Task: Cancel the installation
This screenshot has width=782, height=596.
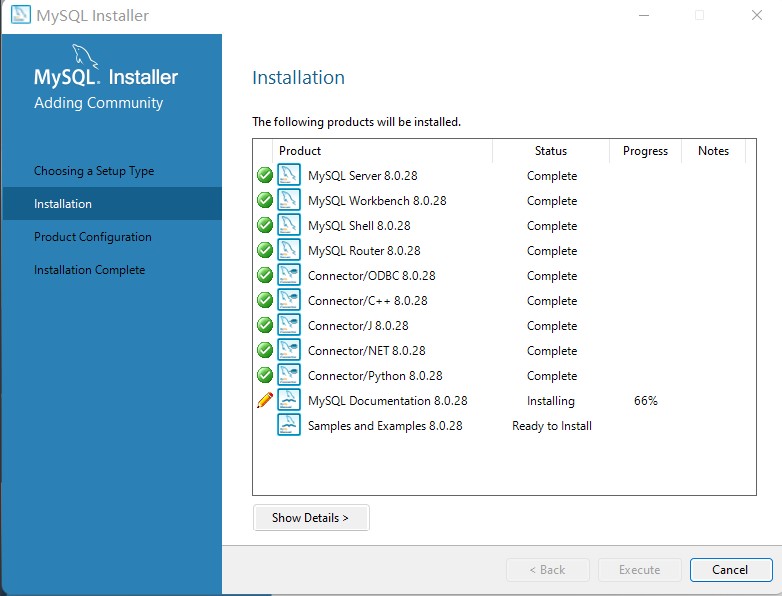Action: 731,570
